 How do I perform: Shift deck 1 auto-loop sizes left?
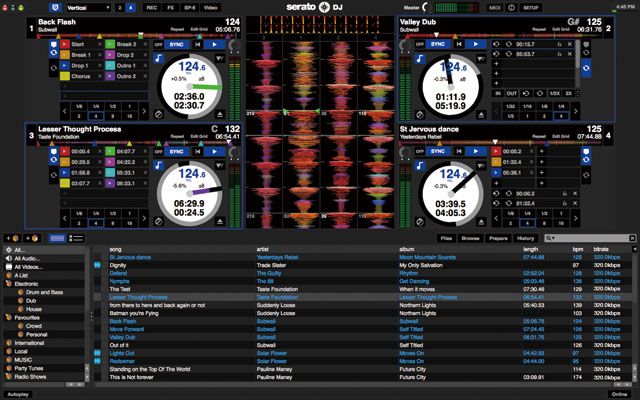[x=64, y=111]
